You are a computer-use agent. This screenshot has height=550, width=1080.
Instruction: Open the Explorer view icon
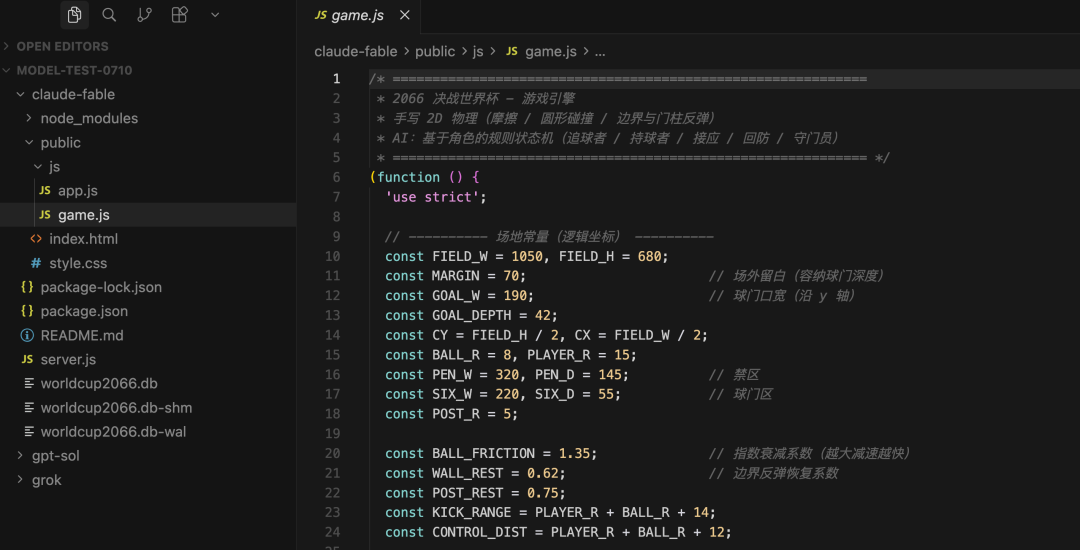[74, 14]
